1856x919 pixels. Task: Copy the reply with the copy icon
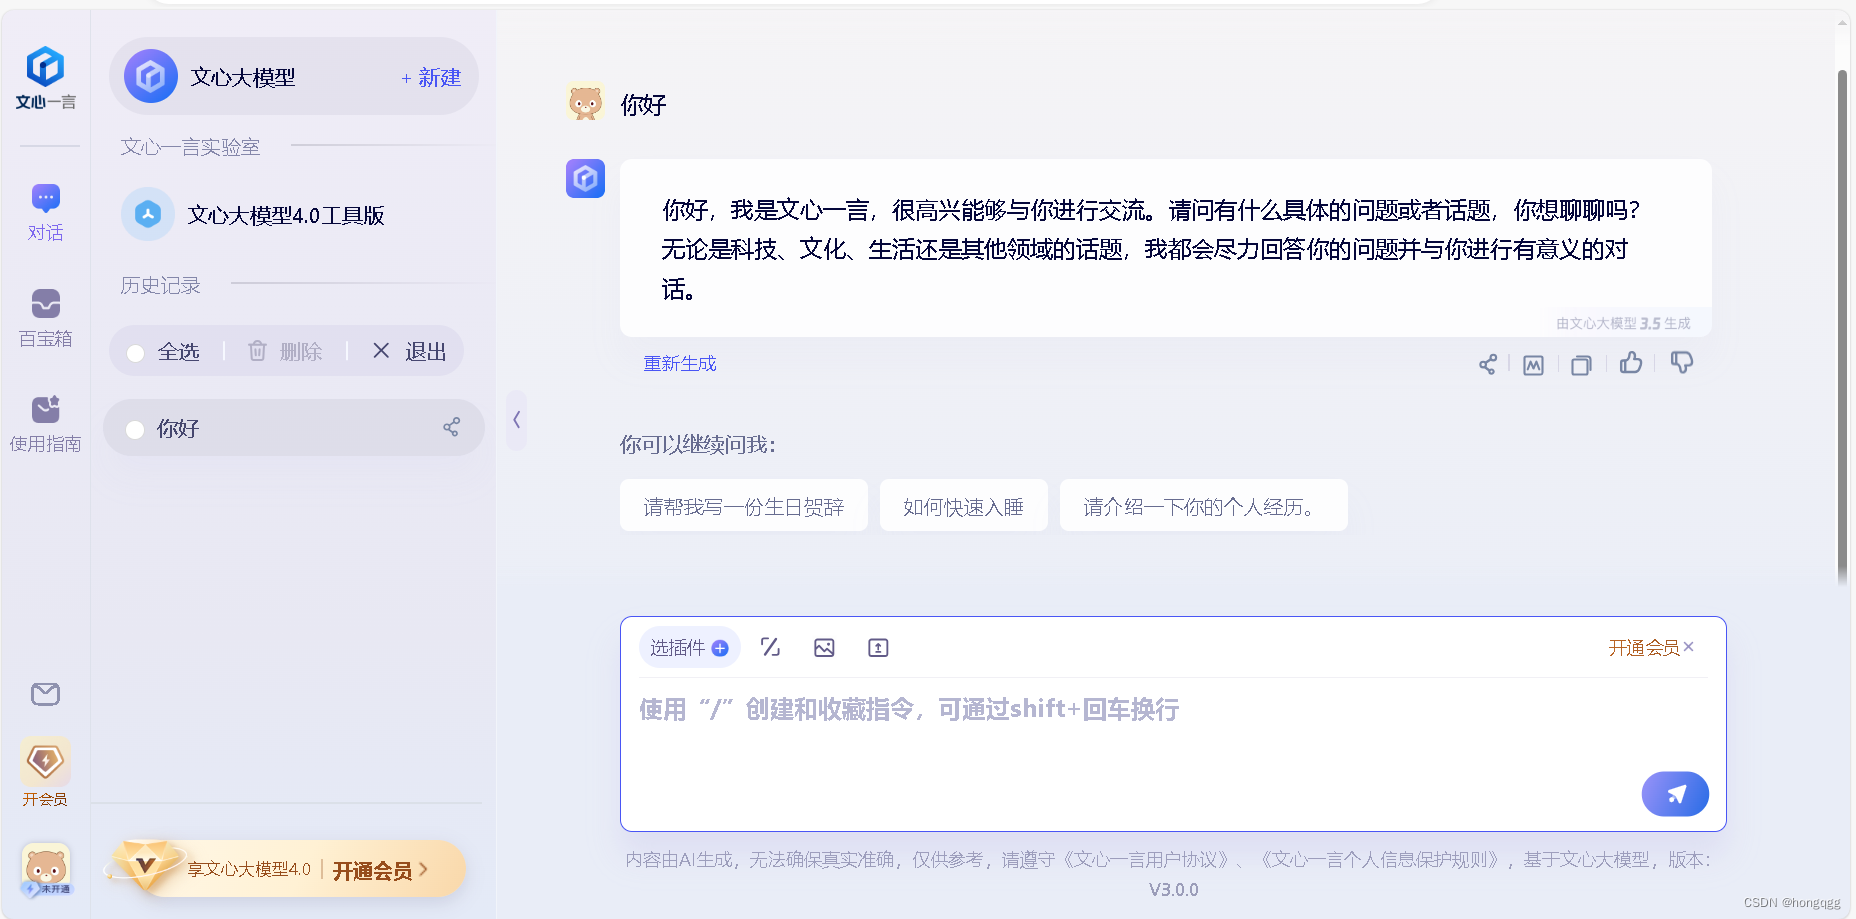point(1581,365)
